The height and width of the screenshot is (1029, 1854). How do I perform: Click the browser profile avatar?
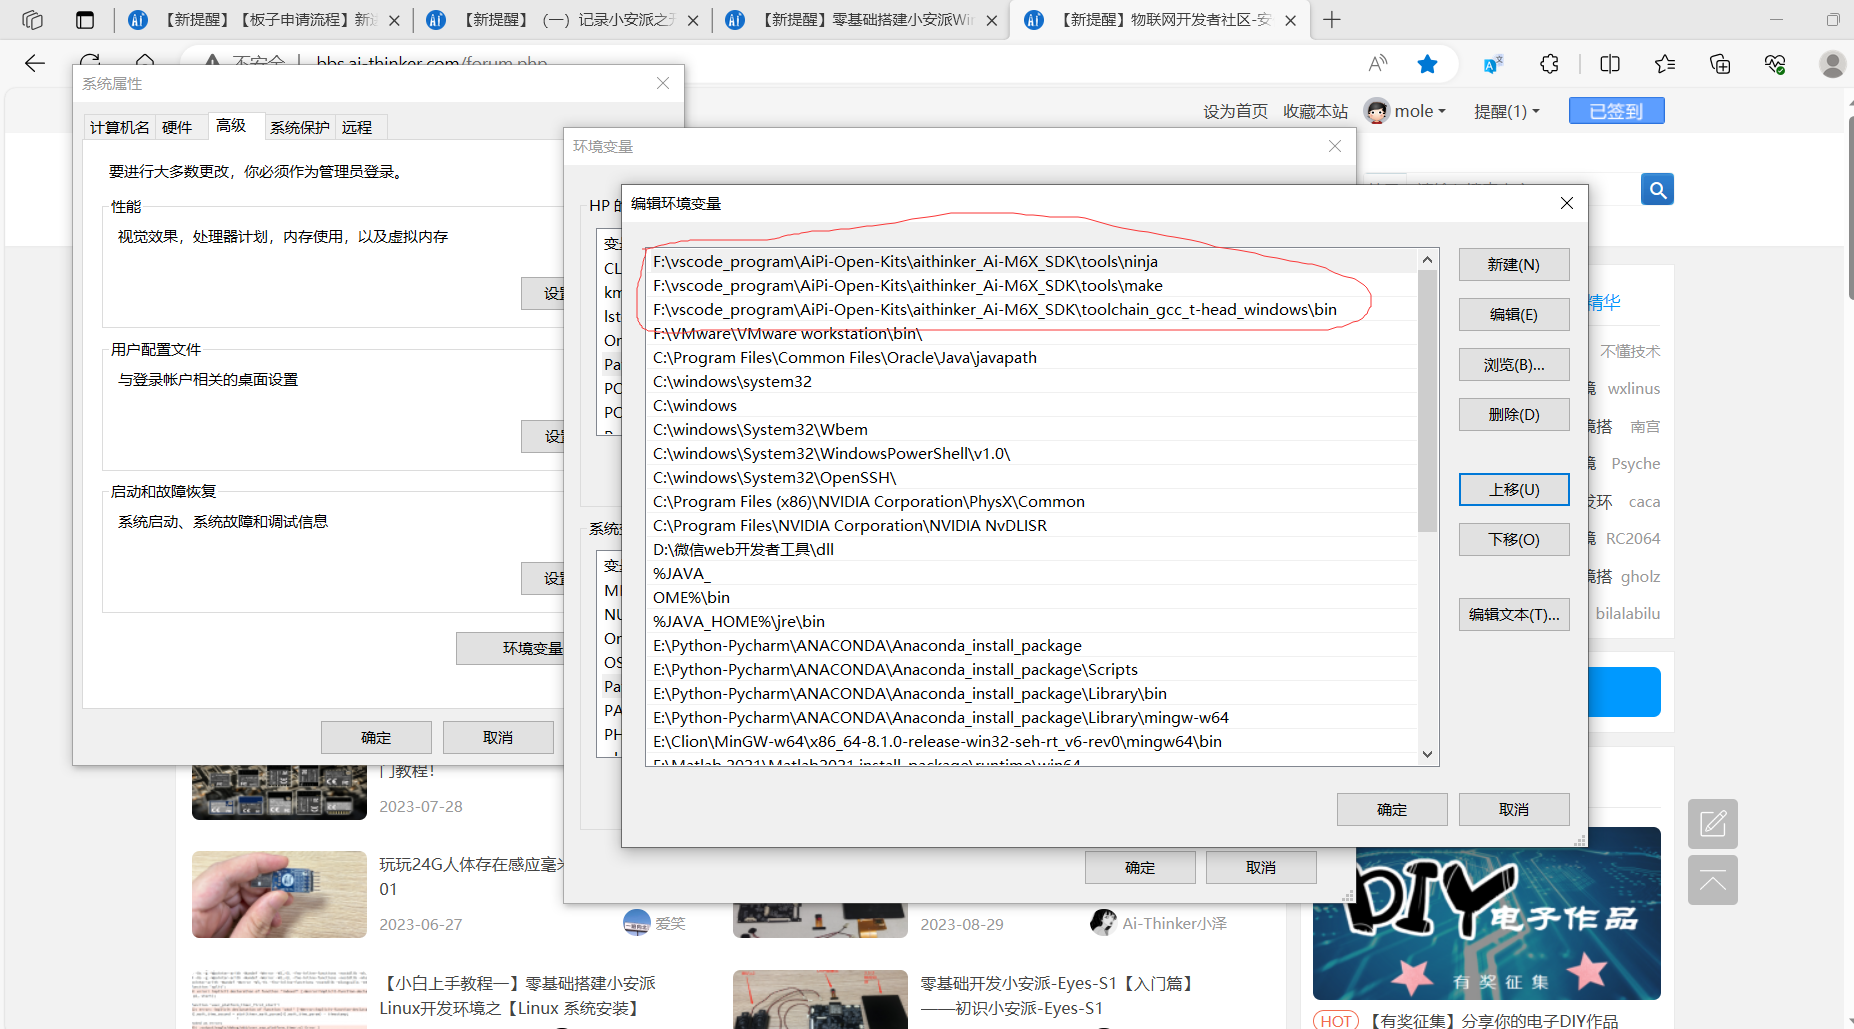1833,64
